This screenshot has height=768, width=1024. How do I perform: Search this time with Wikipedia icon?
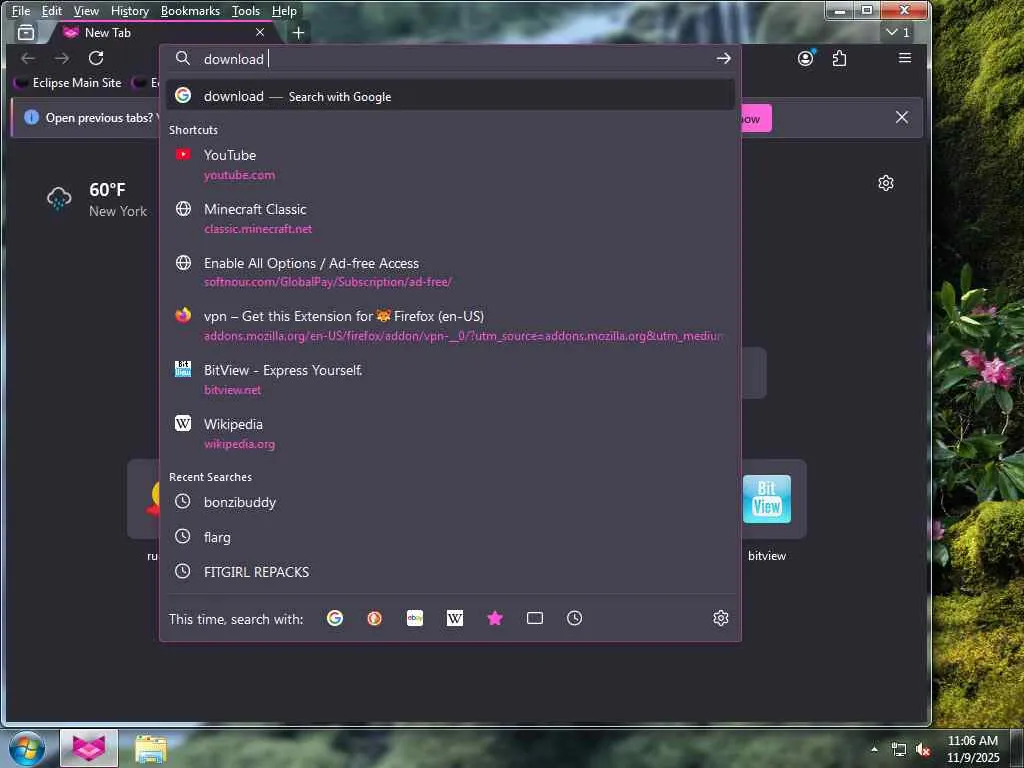(x=455, y=618)
